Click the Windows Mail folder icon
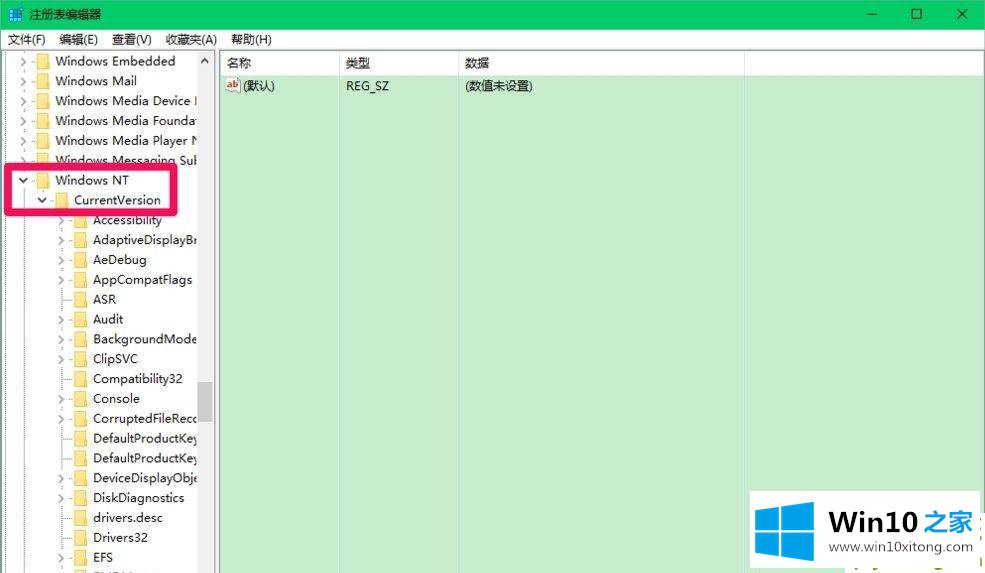This screenshot has width=985, height=573. point(43,81)
